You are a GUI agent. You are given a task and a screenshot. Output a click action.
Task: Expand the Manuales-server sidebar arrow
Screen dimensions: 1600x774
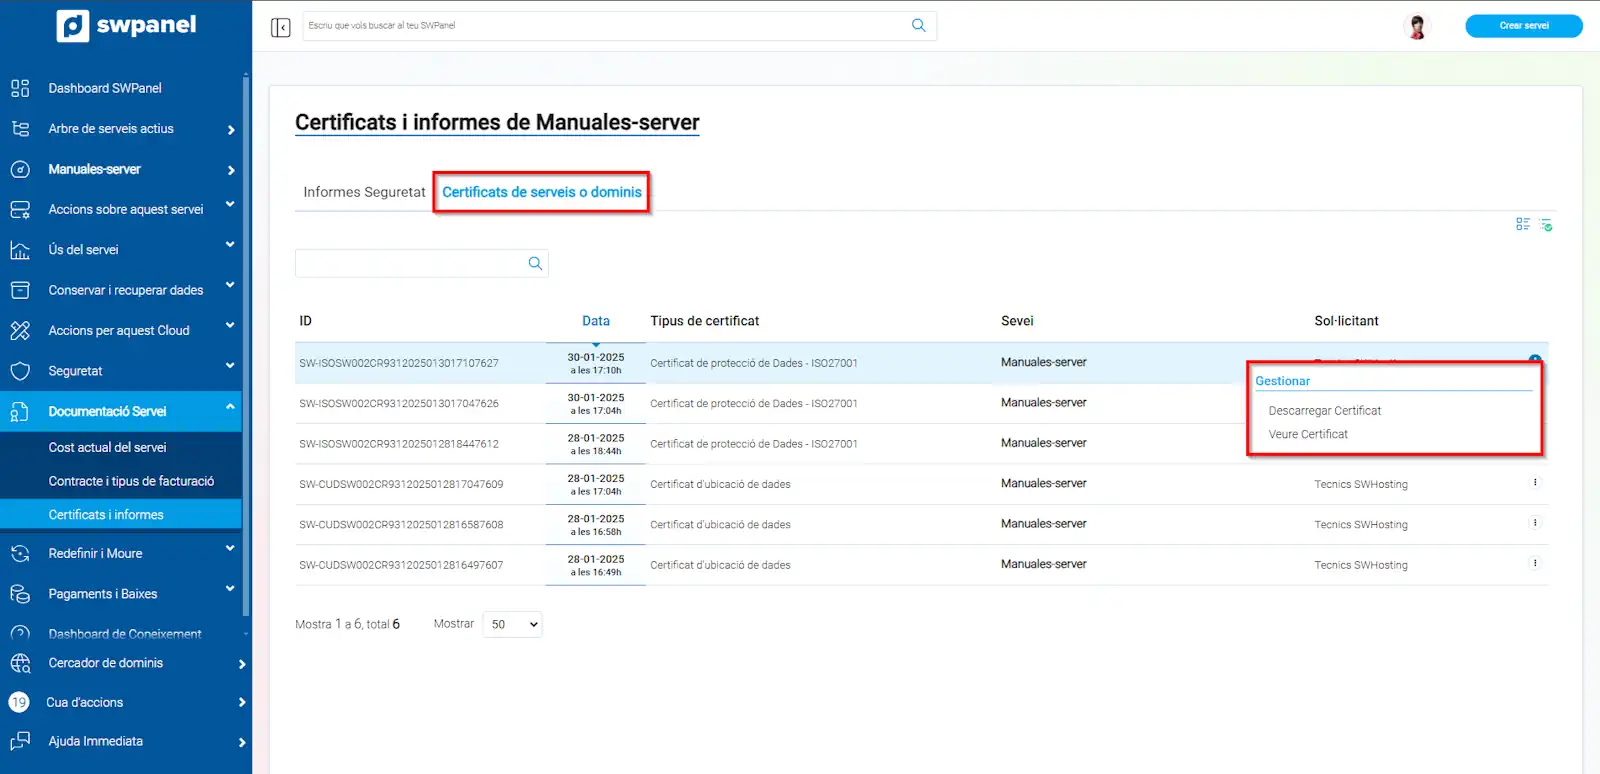tap(231, 170)
